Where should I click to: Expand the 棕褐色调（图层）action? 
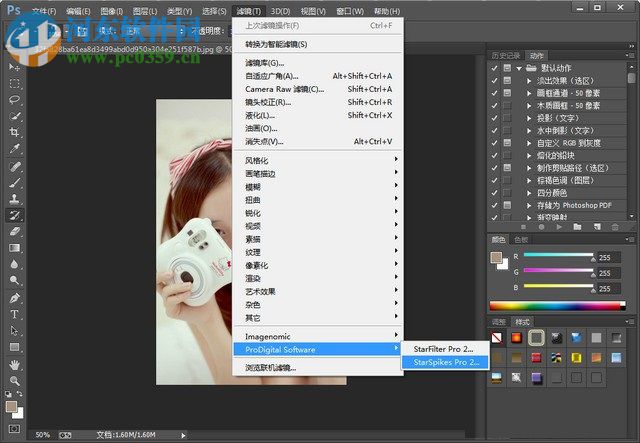click(529, 180)
